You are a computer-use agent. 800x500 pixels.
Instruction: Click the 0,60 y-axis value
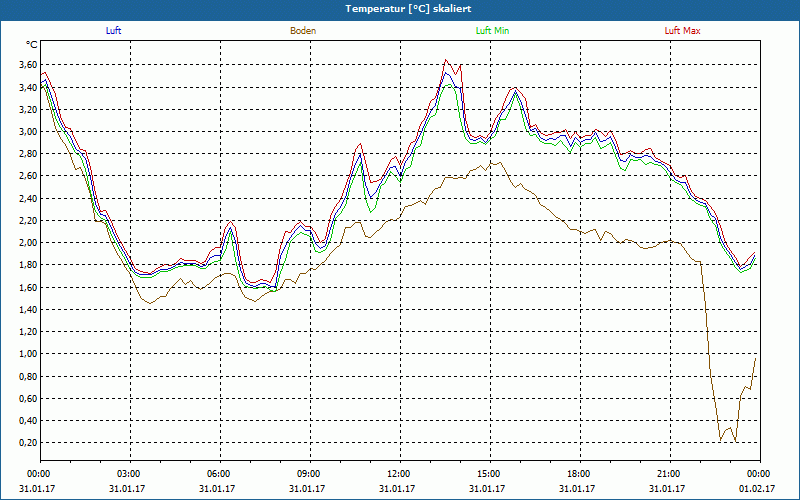[x=28, y=398]
